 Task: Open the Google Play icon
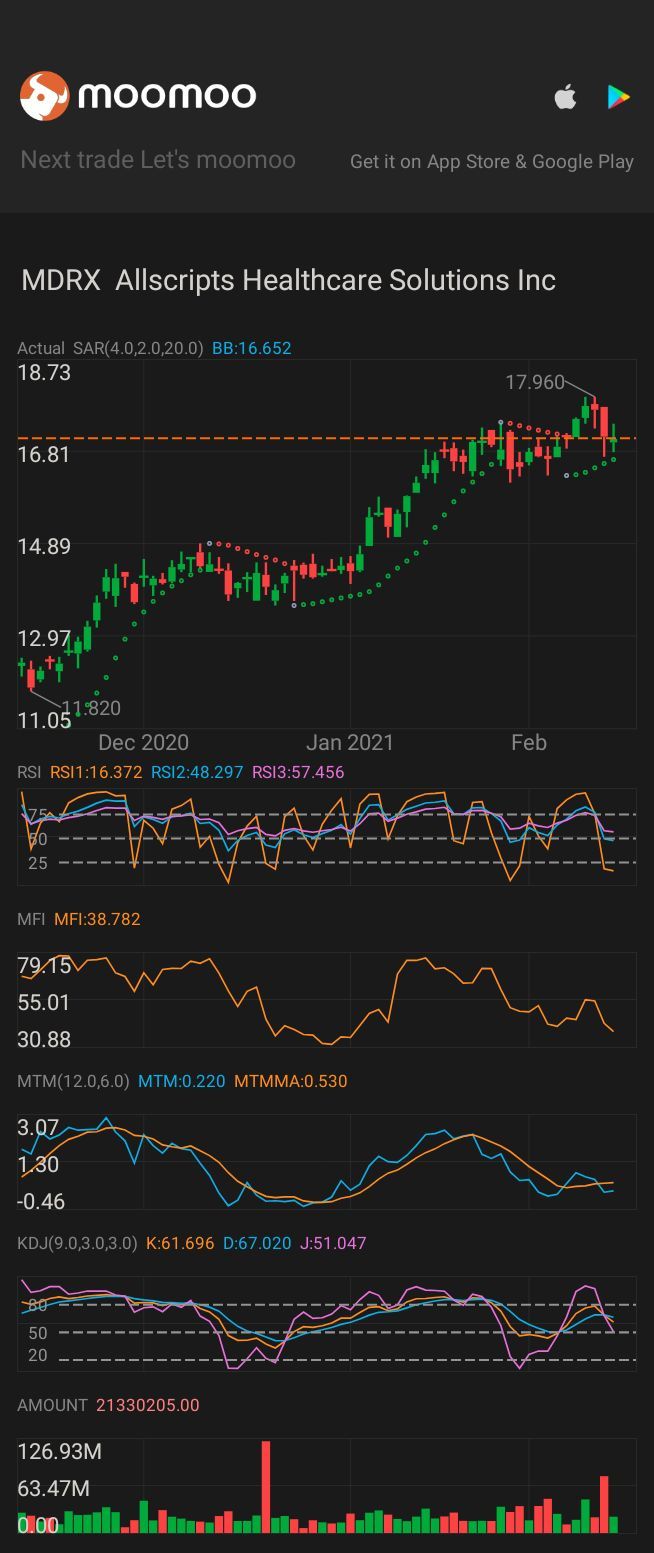click(x=618, y=97)
